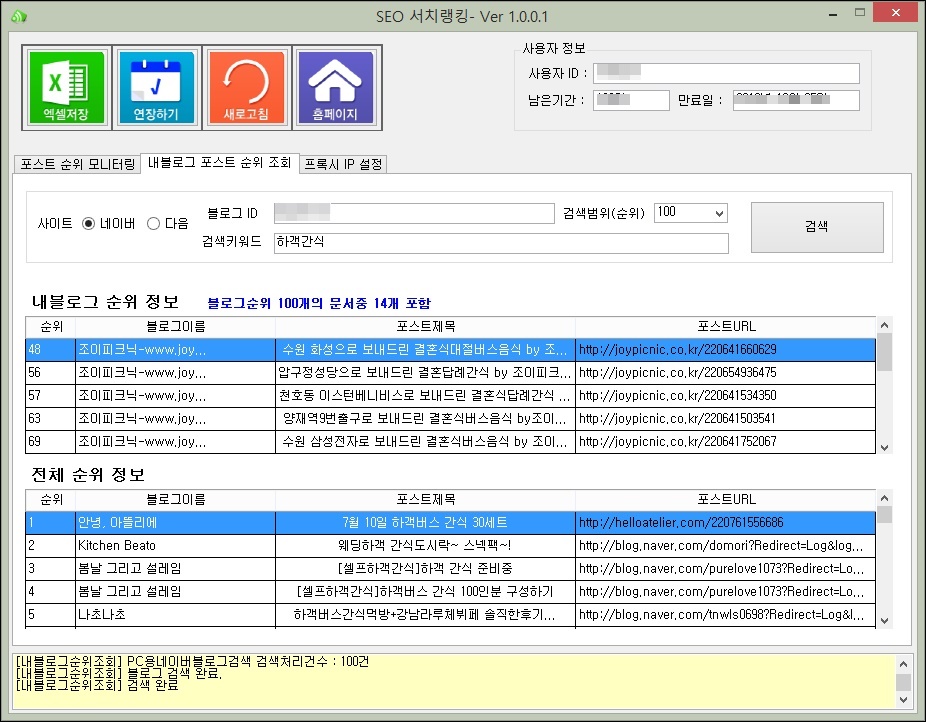Click the 검색키워드 input field

[x=500, y=243]
